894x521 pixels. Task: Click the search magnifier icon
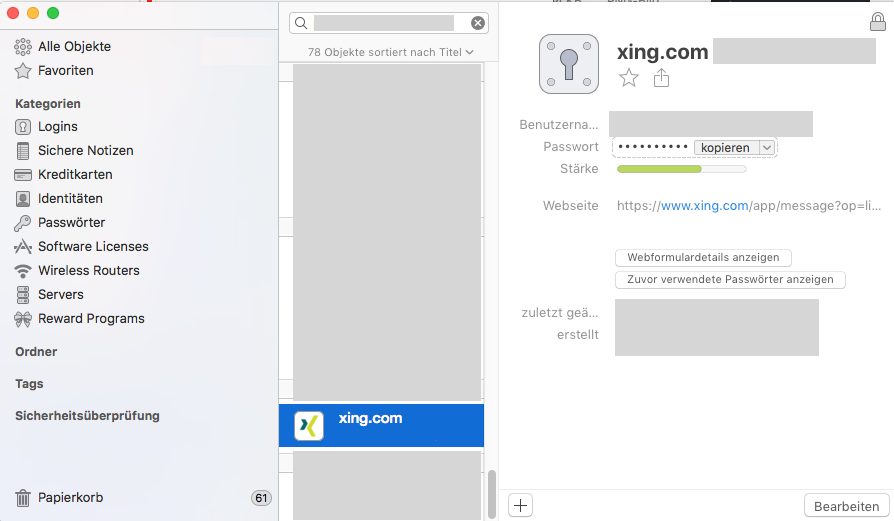click(301, 23)
